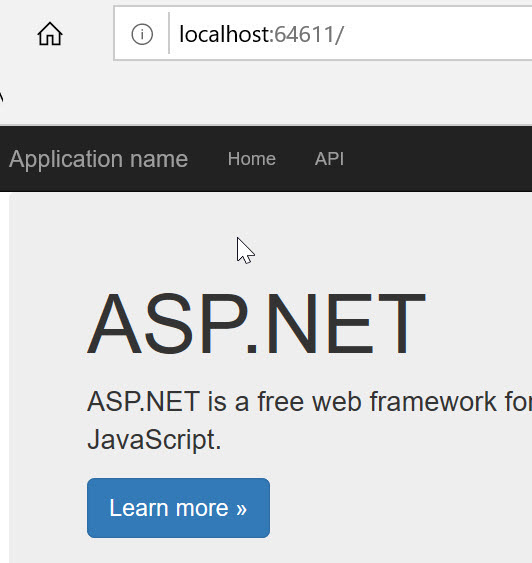This screenshot has height=563, width=532.
Task: Open the Home navigation item
Action: click(252, 159)
